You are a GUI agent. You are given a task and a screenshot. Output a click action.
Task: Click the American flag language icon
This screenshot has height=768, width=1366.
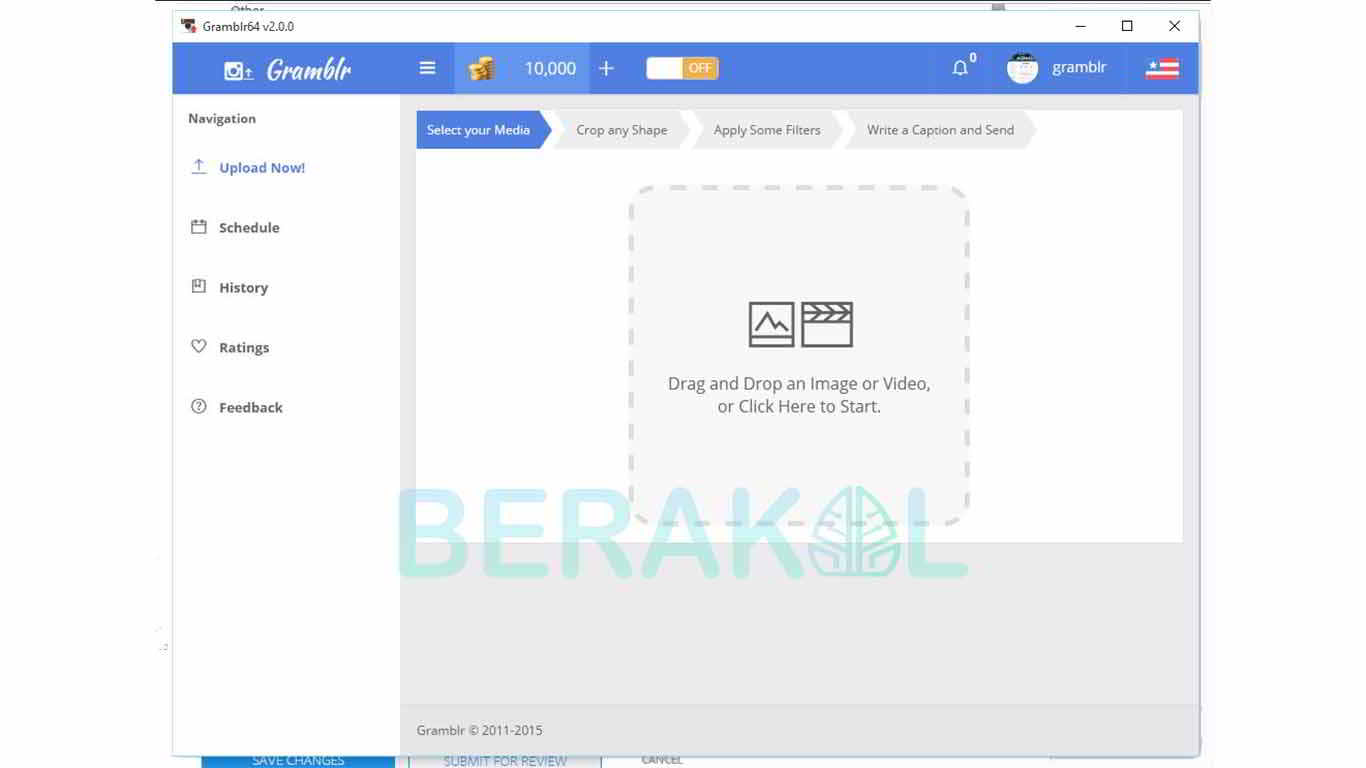click(x=1161, y=68)
